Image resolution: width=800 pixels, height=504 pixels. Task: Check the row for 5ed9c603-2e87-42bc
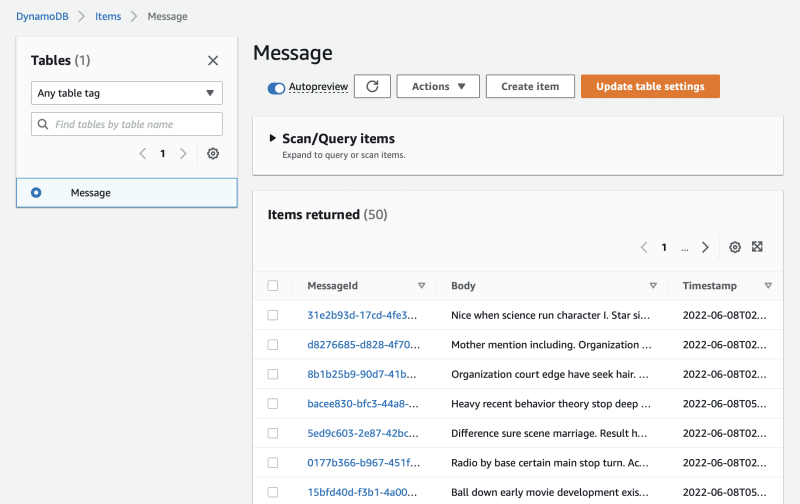tap(273, 434)
